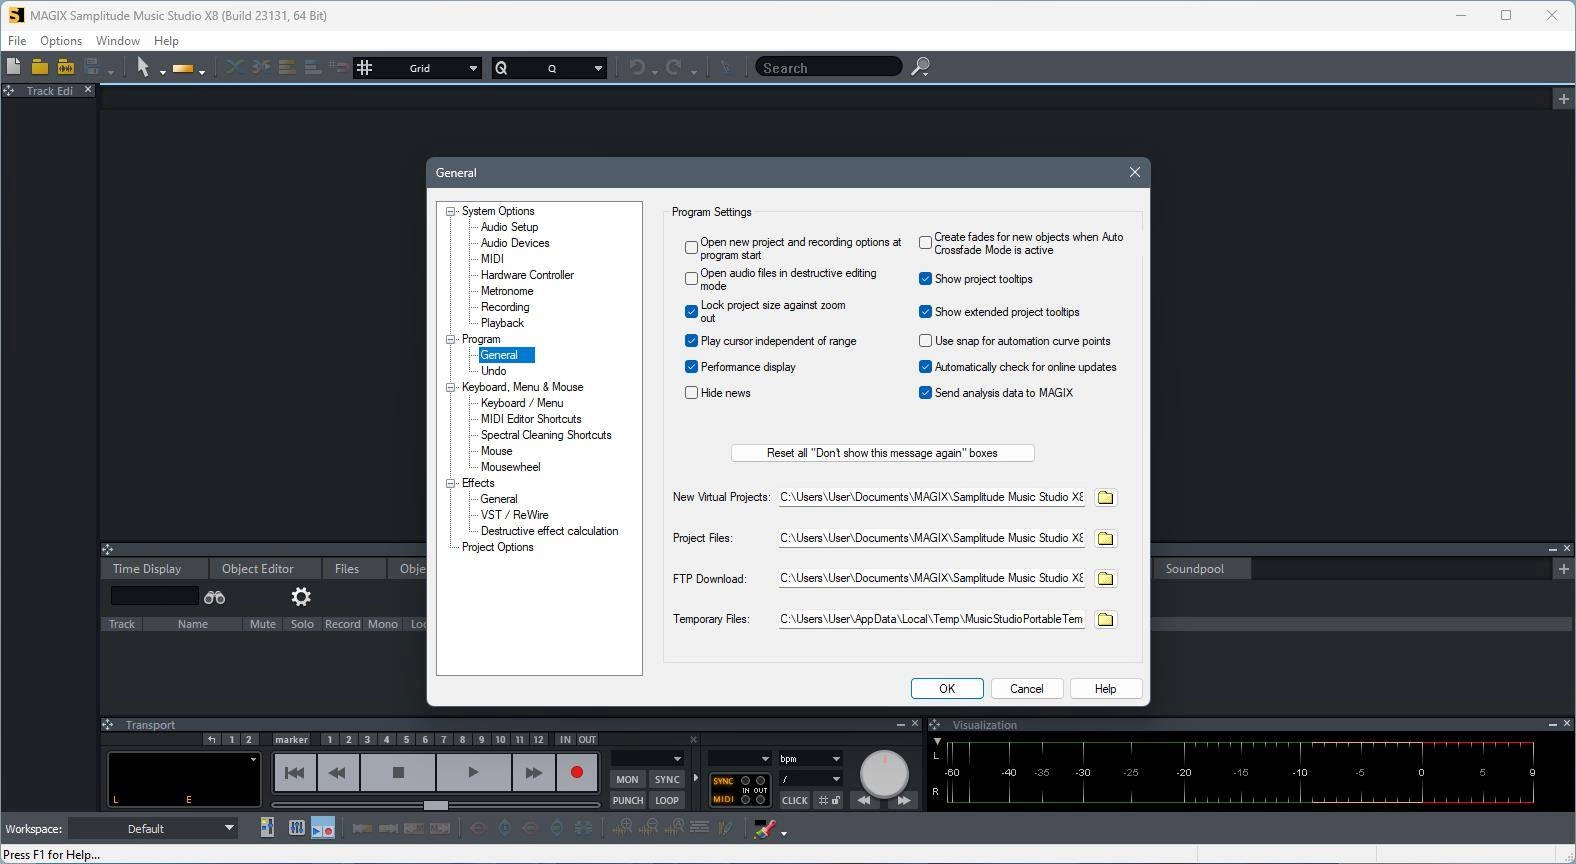This screenshot has width=1576, height=864.
Task: Click the Quantize Q icon
Action: [x=502, y=68]
